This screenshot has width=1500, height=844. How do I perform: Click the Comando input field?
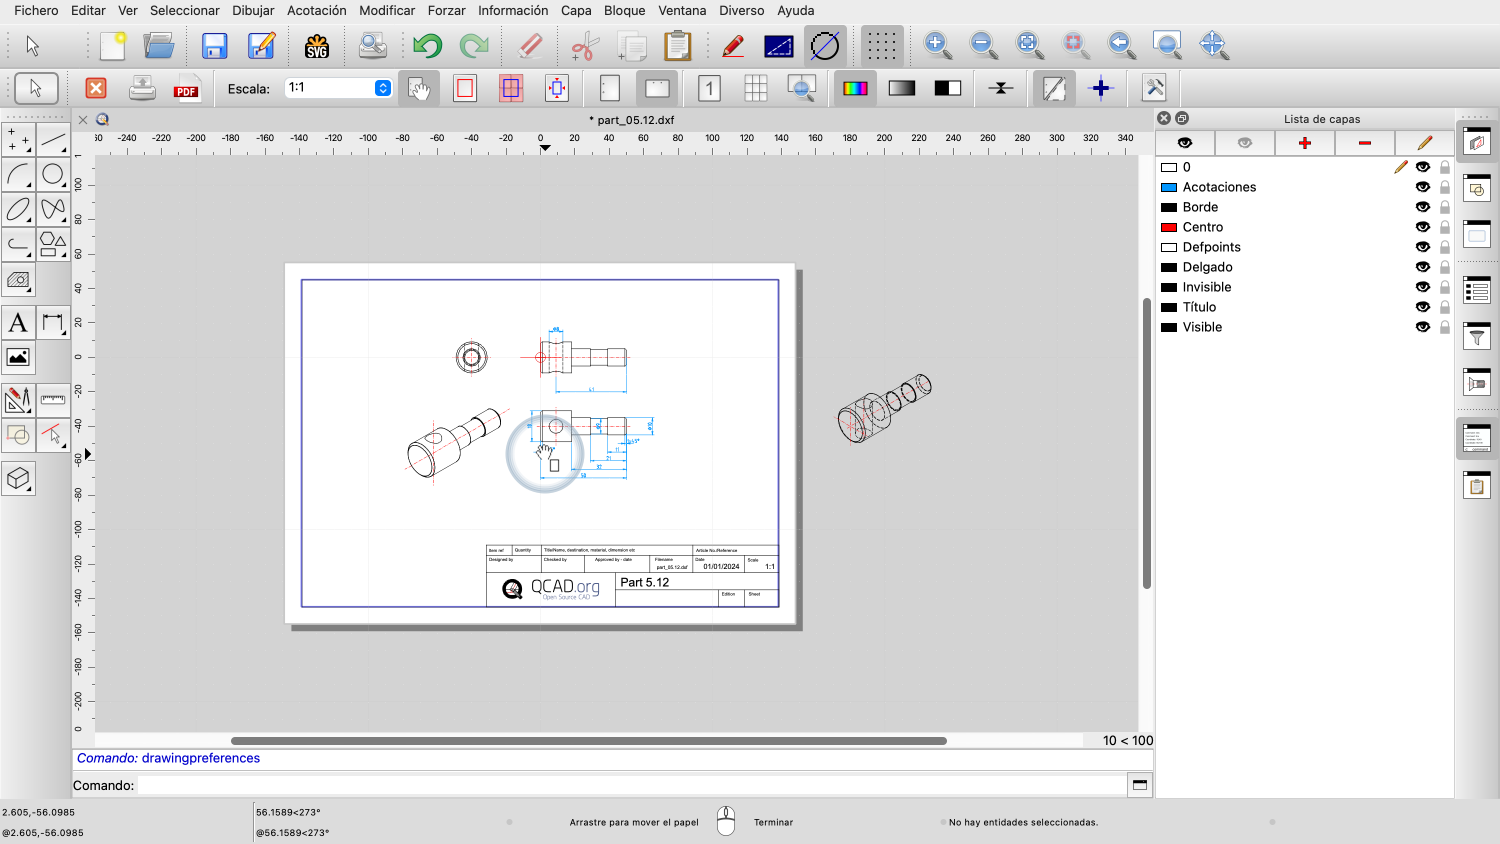(630, 785)
